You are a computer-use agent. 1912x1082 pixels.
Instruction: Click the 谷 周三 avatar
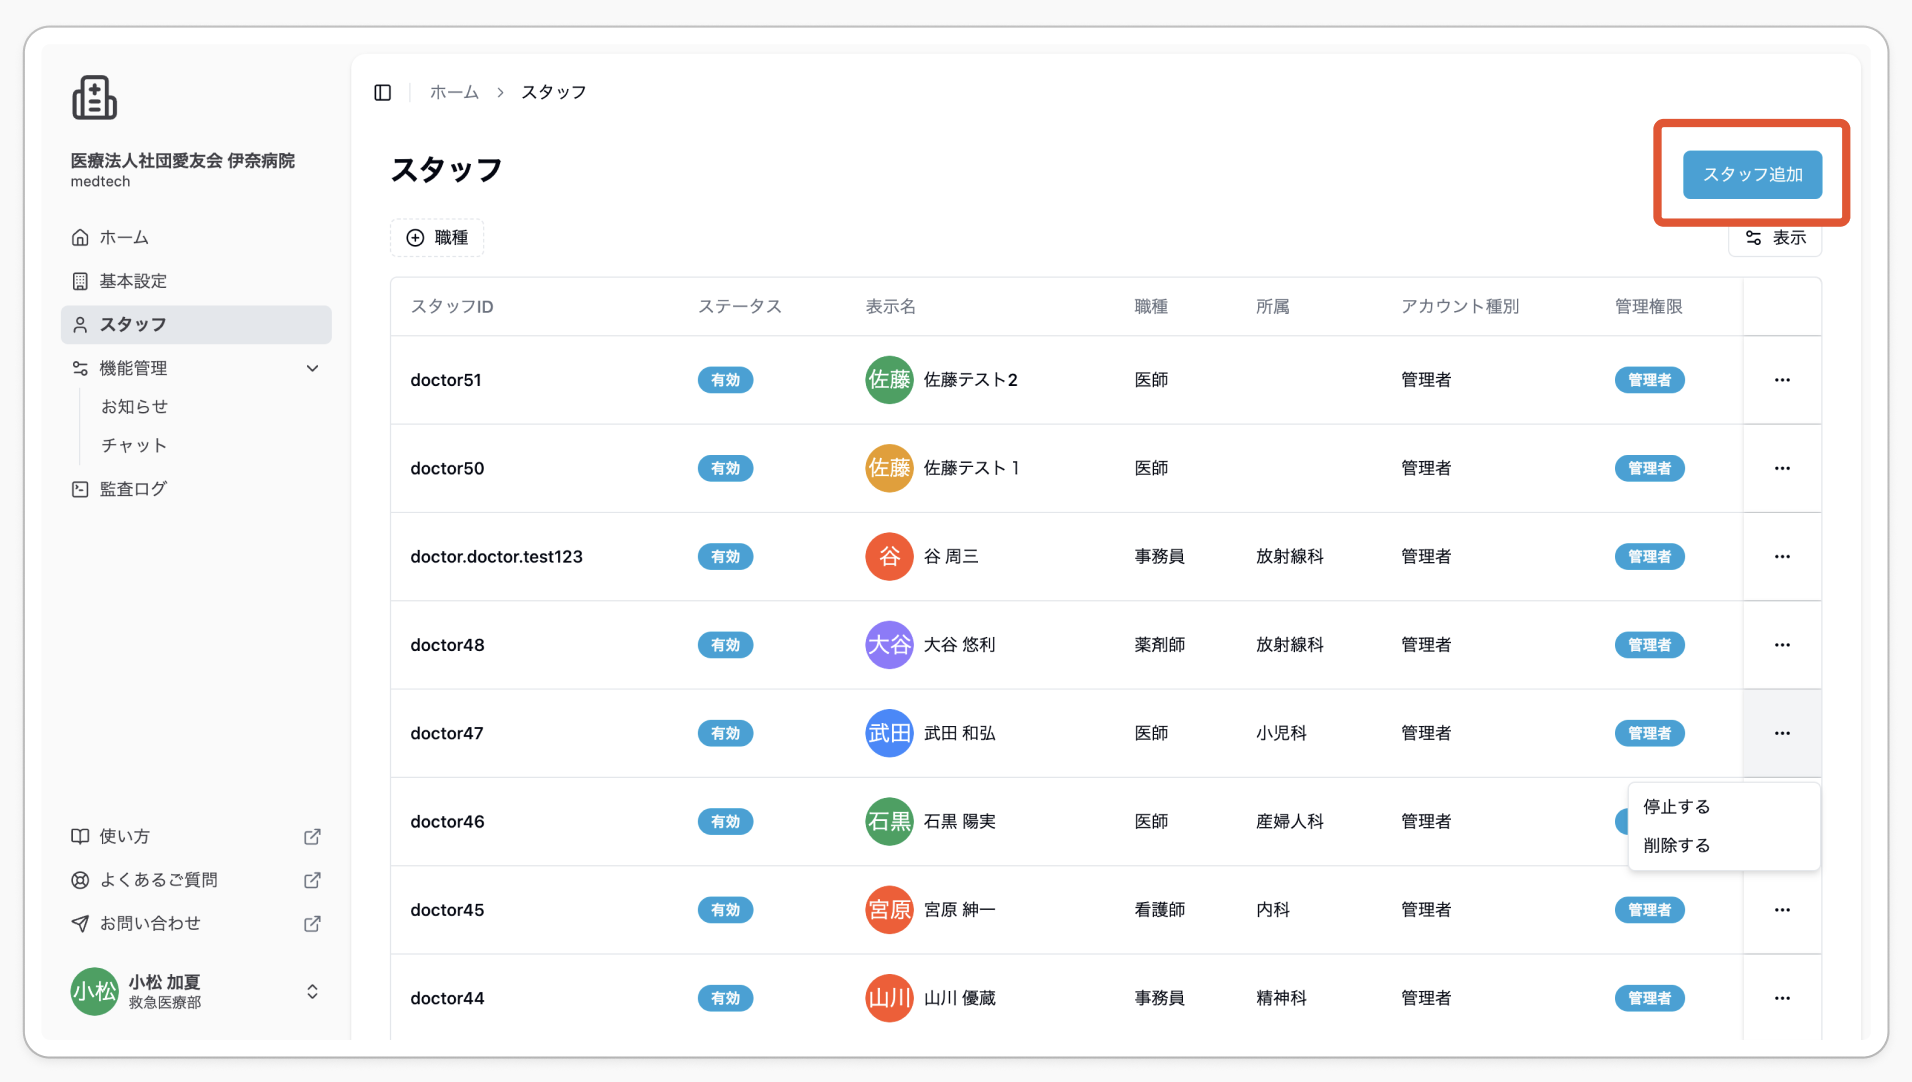point(889,556)
